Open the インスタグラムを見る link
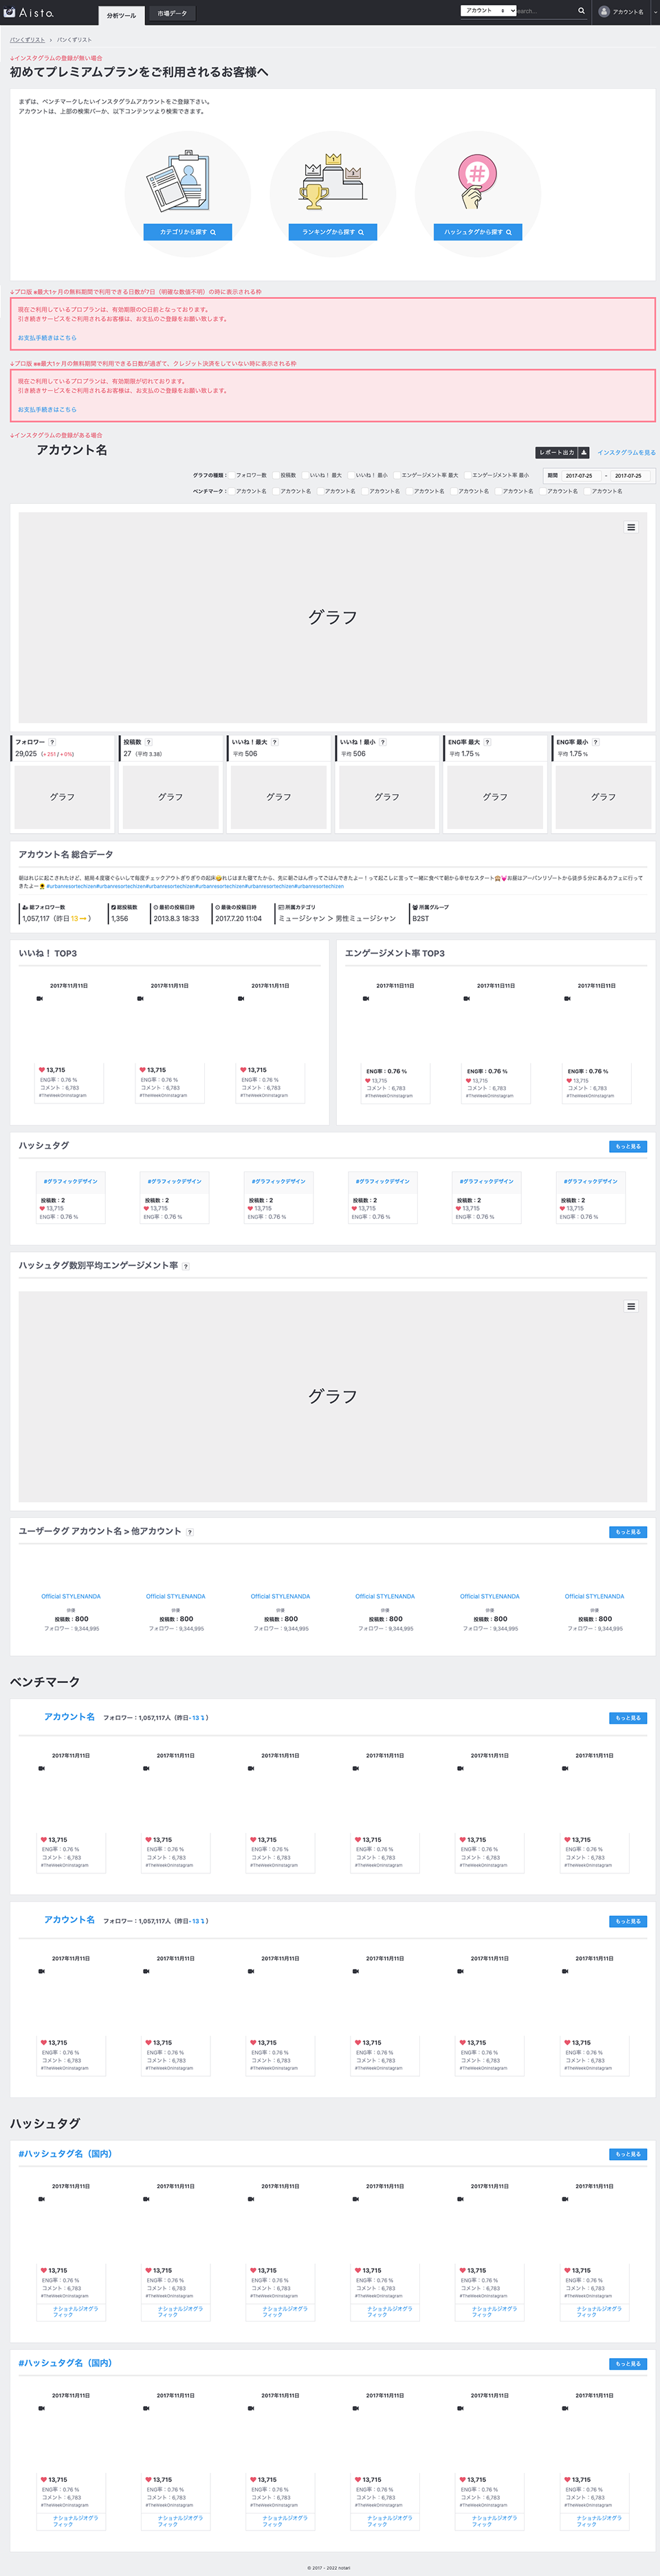 tap(626, 453)
